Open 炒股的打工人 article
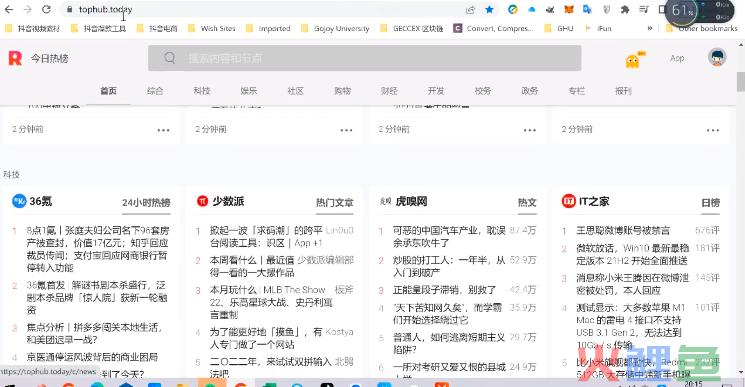 coord(449,266)
